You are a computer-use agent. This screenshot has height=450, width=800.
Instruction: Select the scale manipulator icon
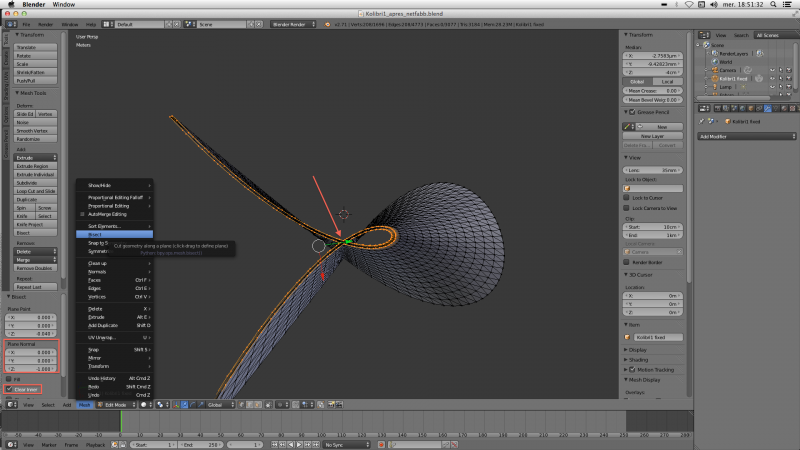pos(201,405)
